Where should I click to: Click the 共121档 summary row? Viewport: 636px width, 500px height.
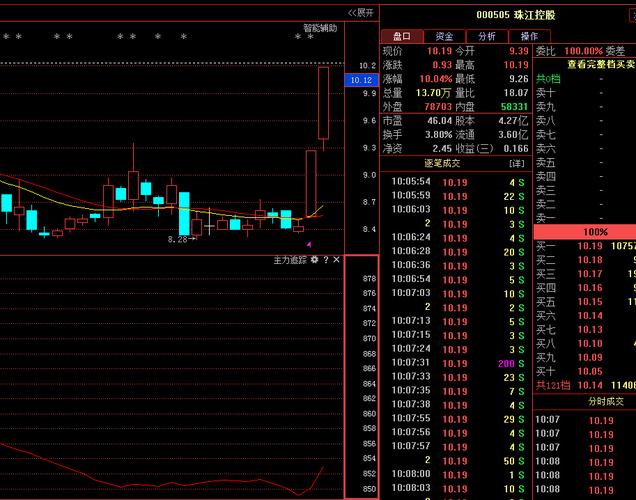coord(584,385)
